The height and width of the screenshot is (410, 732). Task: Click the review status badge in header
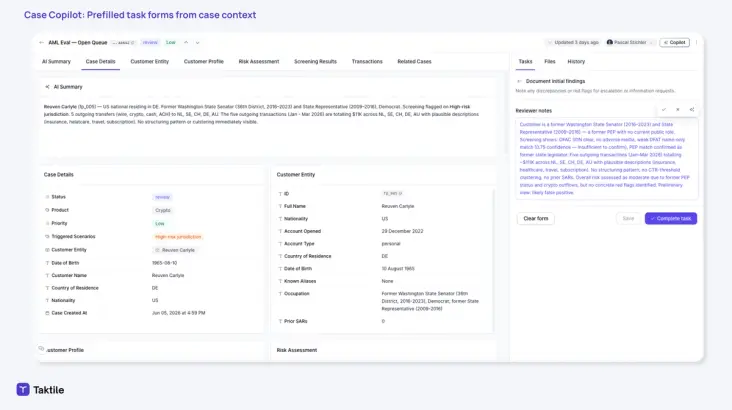(x=150, y=42)
